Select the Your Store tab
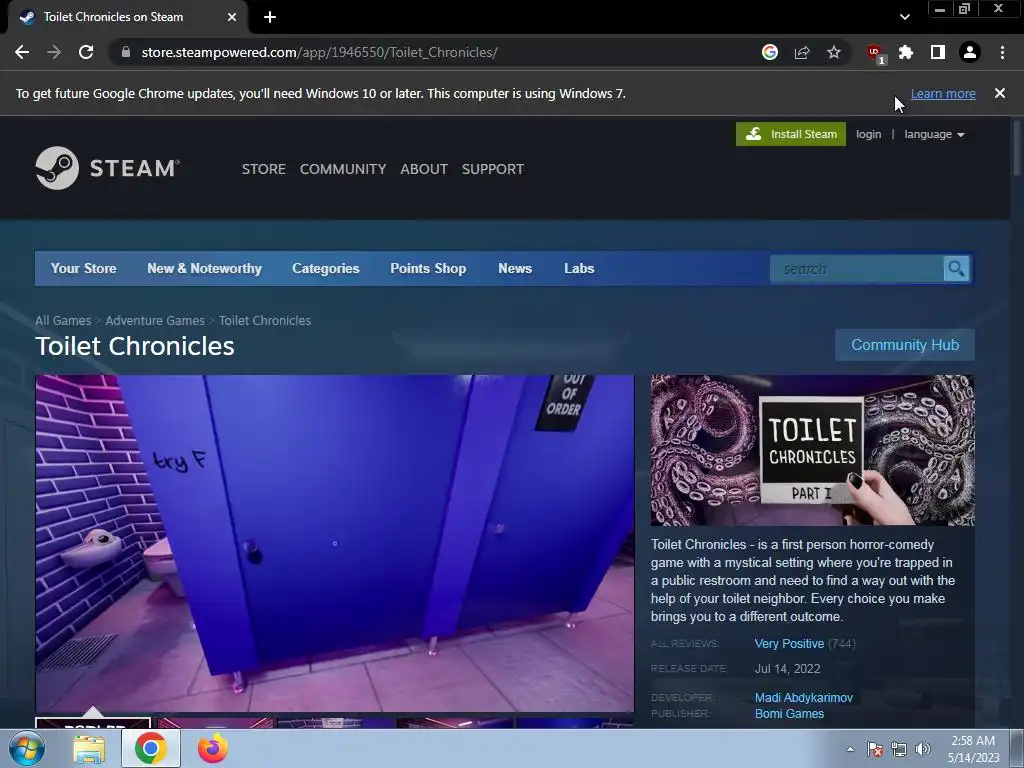 (84, 268)
